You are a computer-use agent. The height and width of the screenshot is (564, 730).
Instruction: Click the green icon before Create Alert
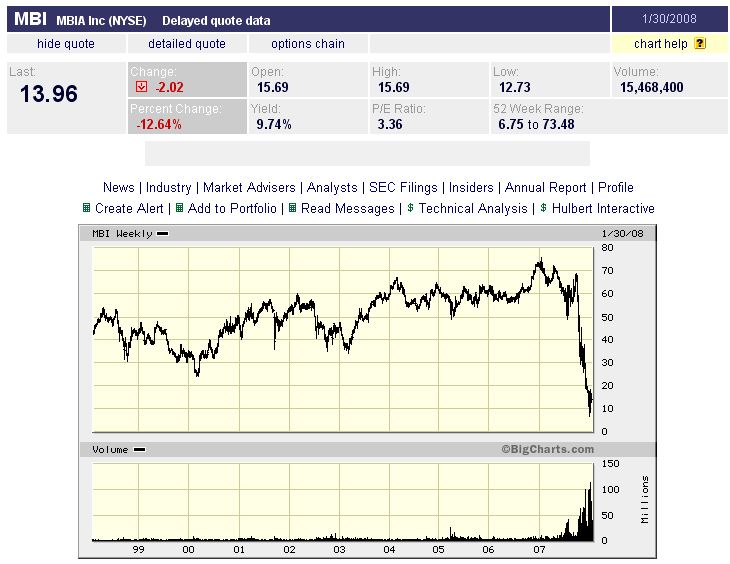tap(86, 209)
